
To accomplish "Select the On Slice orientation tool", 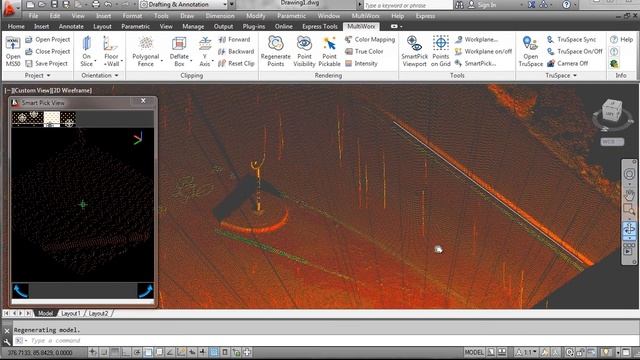I will (87, 51).
